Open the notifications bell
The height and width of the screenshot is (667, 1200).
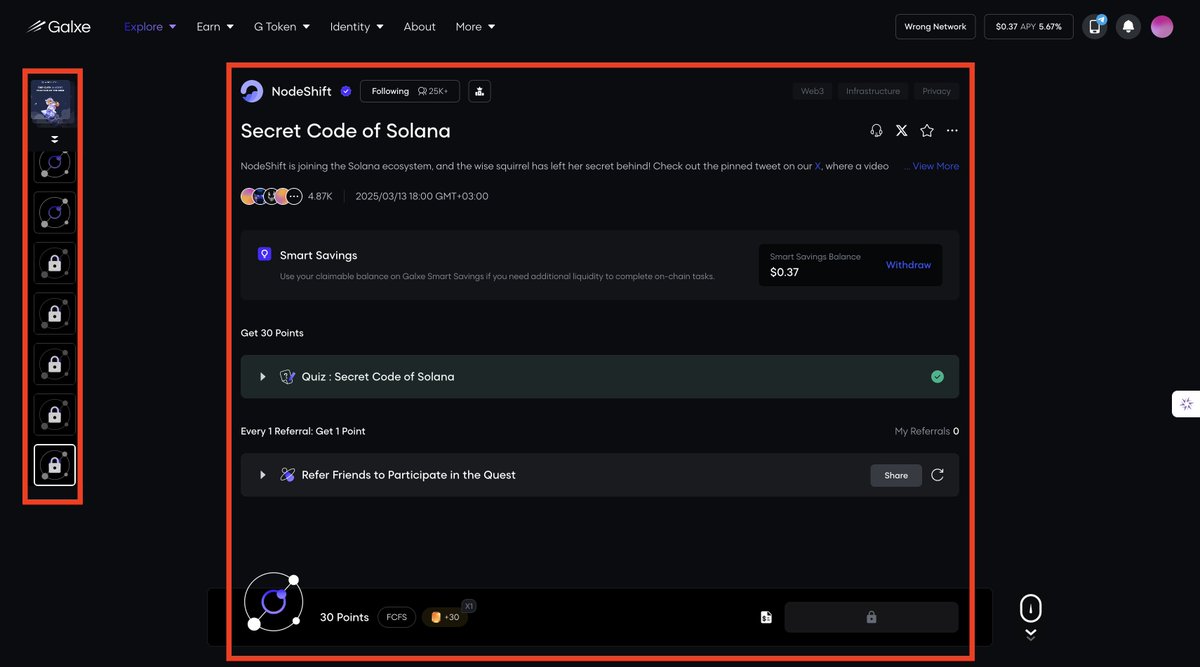pos(1128,27)
